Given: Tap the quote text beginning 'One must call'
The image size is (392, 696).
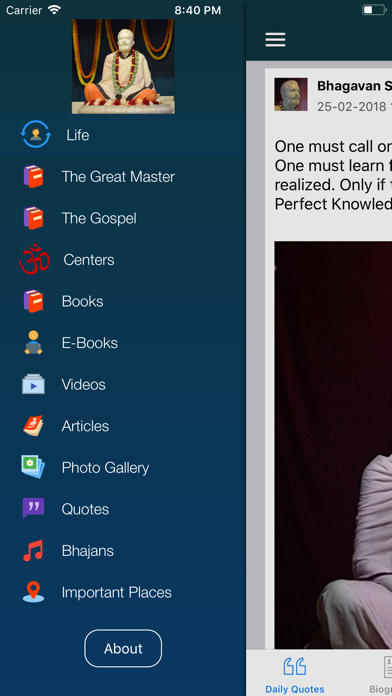Looking at the screenshot, I should 333,175.
